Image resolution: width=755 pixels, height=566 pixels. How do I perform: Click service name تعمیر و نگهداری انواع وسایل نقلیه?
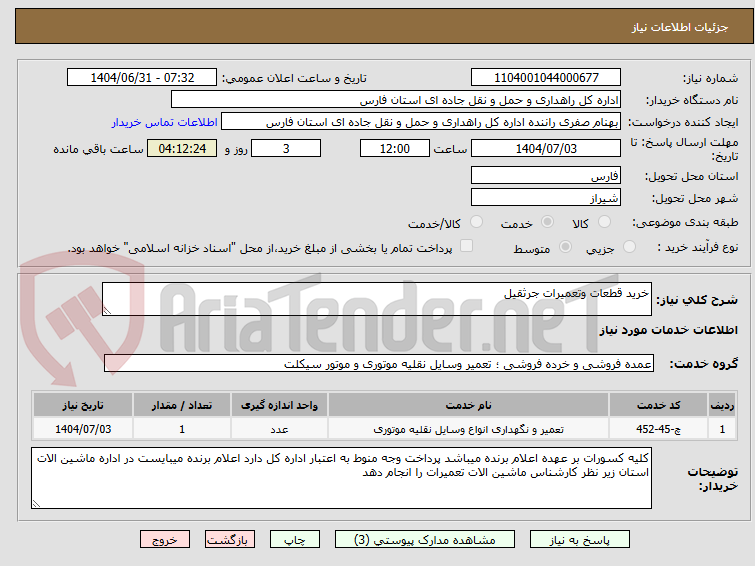[469, 429]
